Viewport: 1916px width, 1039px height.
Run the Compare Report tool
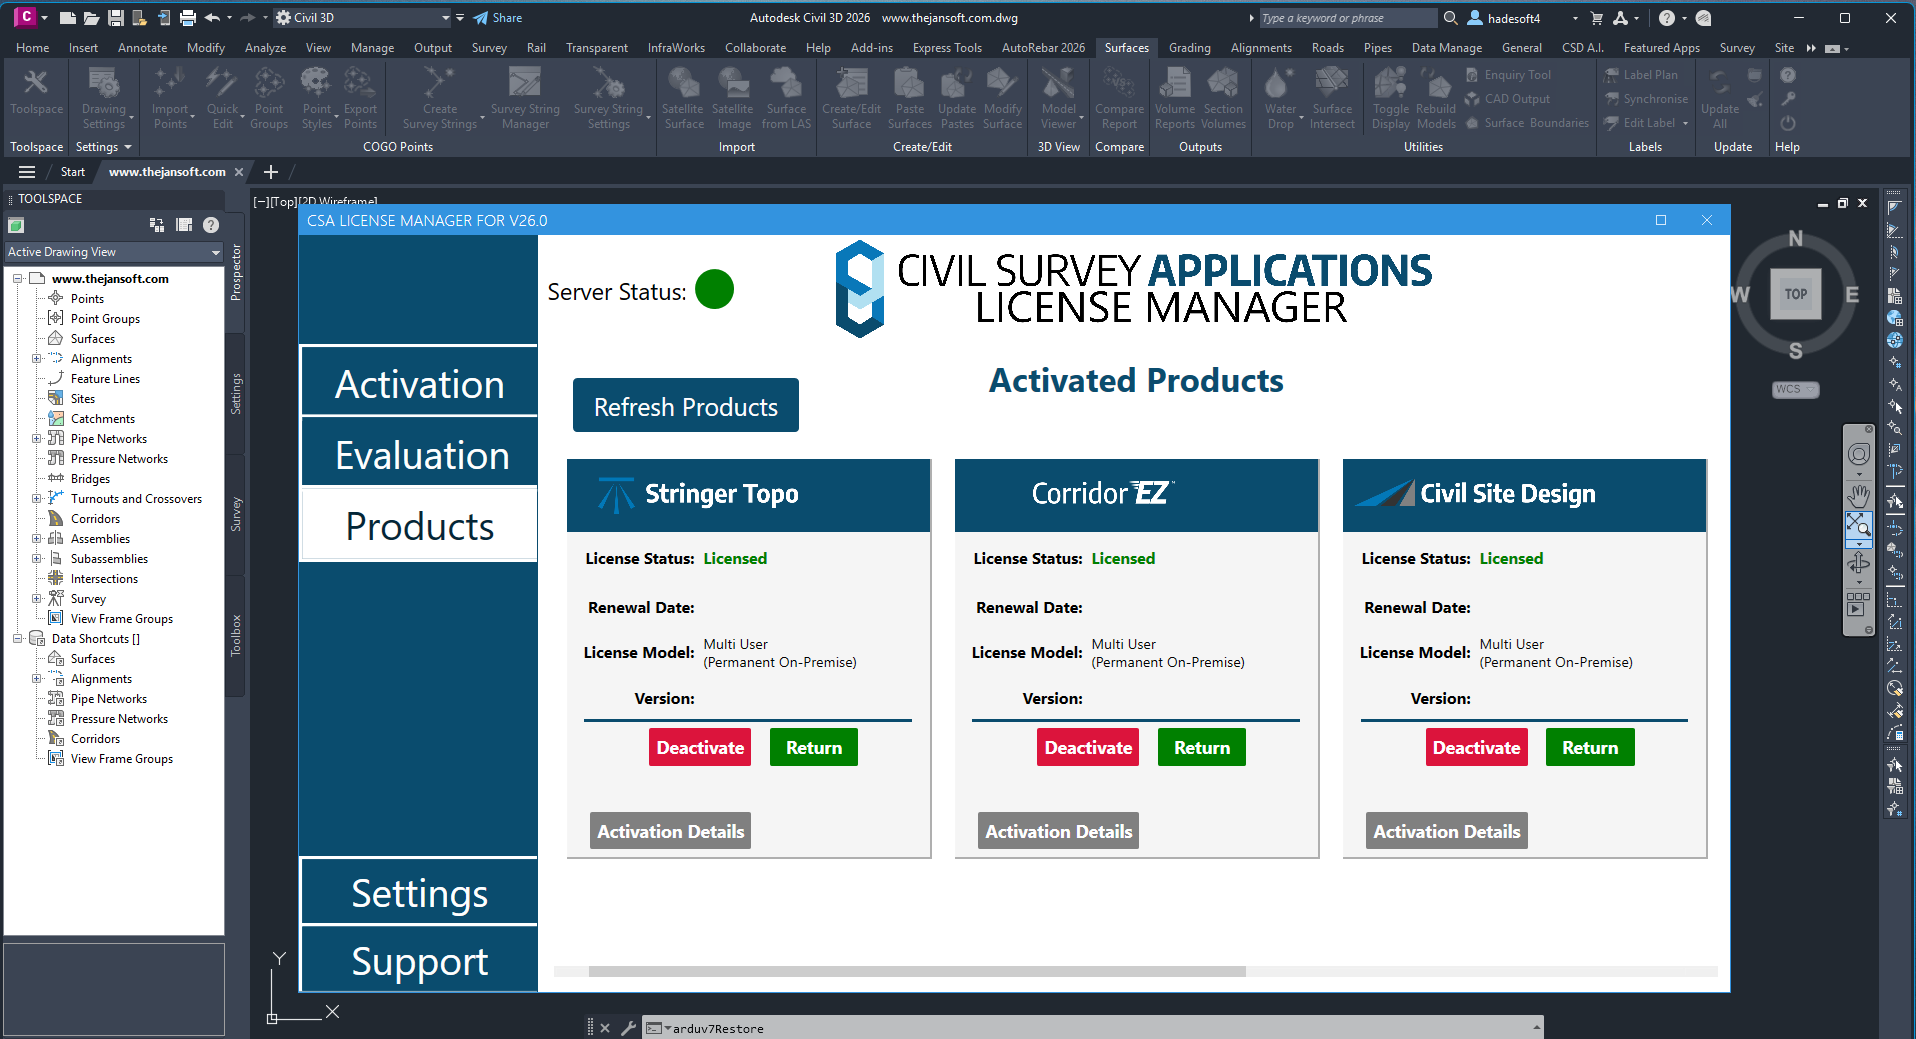coord(1119,98)
